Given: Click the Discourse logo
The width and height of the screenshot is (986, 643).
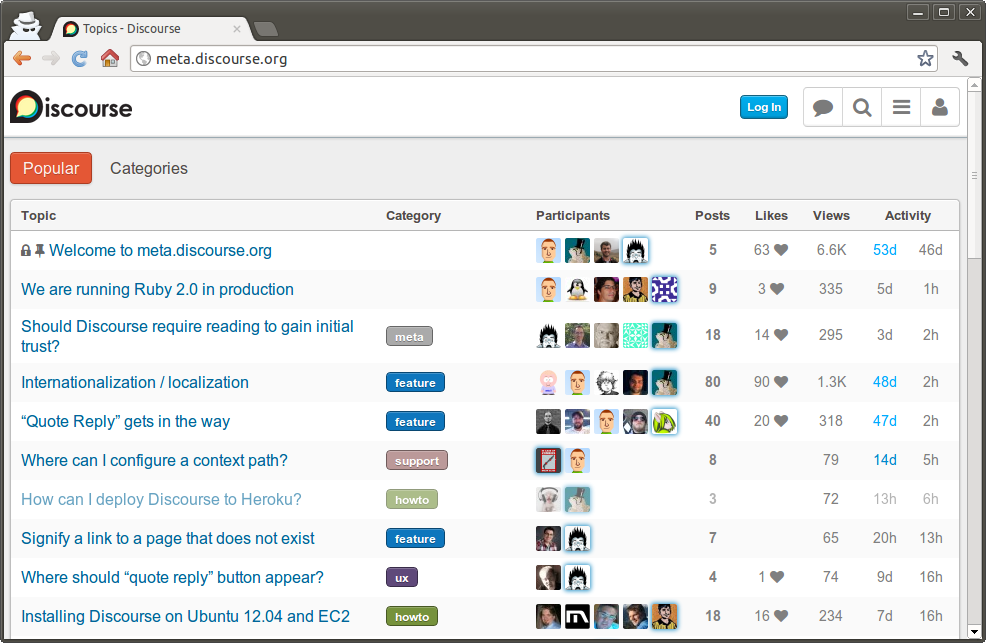Looking at the screenshot, I should 71,107.
